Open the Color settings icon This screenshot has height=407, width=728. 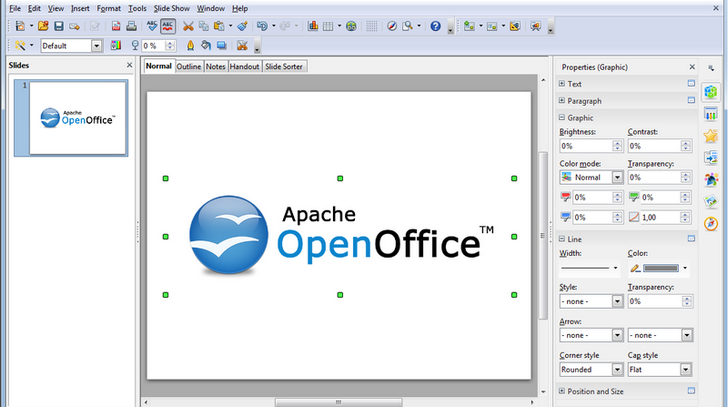point(116,45)
